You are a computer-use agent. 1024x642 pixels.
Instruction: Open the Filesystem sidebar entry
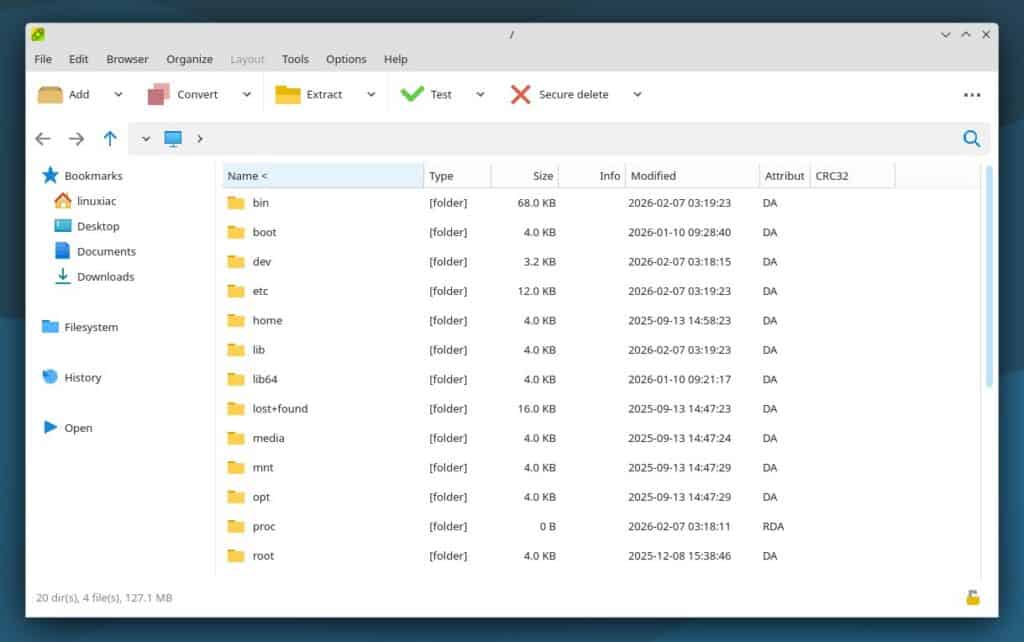[x=87, y=327]
